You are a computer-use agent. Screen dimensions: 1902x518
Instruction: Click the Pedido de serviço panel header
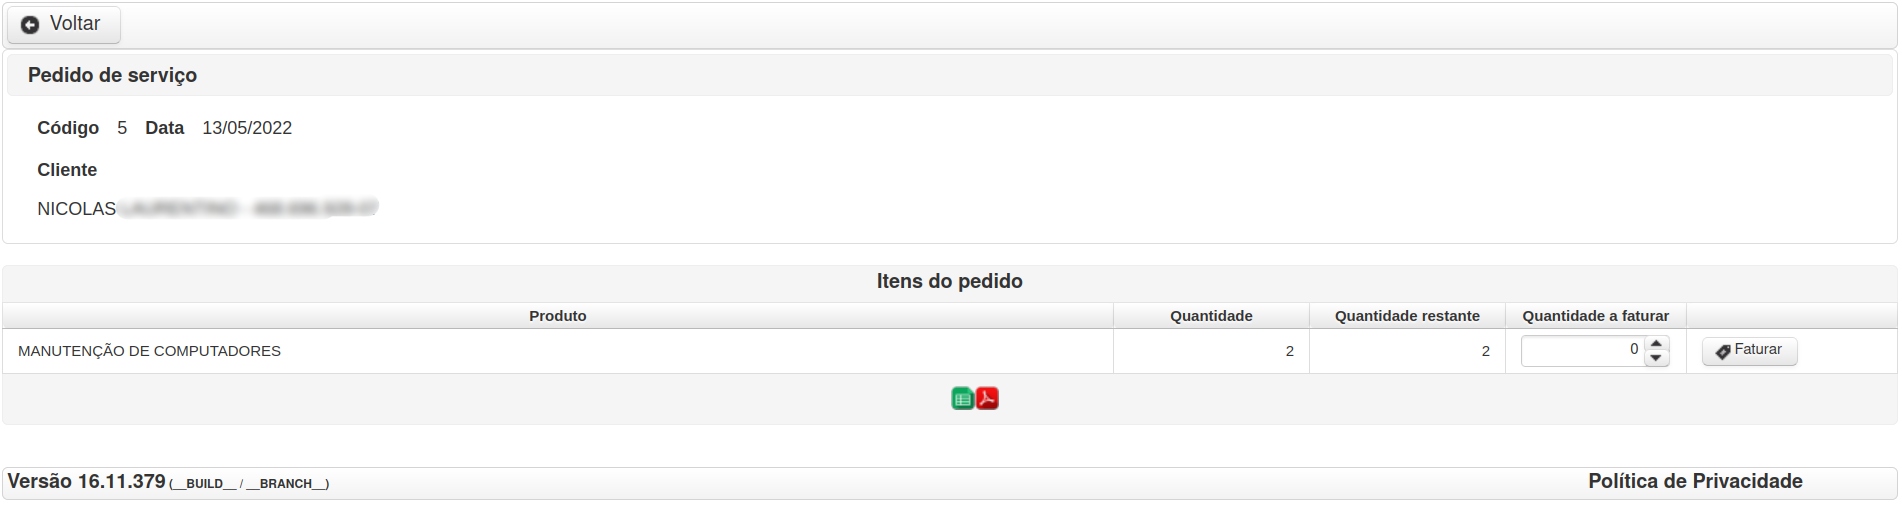(949, 75)
